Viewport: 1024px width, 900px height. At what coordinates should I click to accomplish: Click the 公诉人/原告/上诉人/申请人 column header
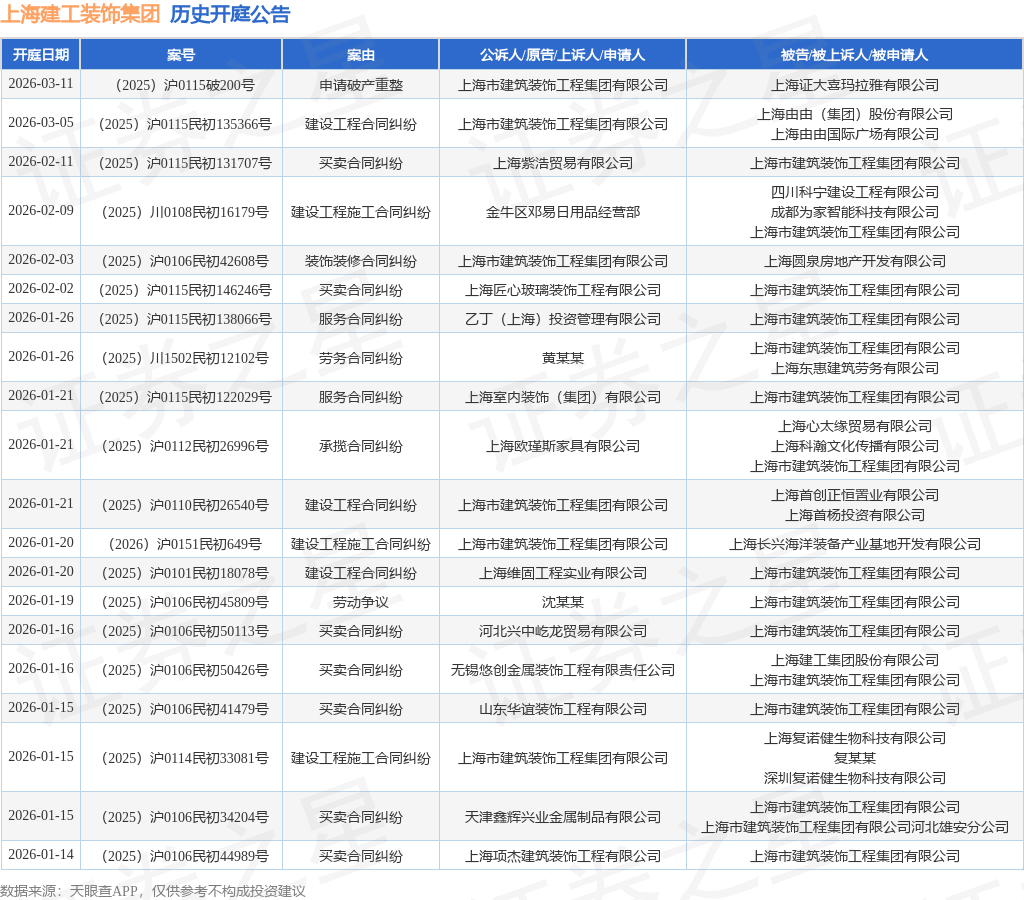[562, 55]
